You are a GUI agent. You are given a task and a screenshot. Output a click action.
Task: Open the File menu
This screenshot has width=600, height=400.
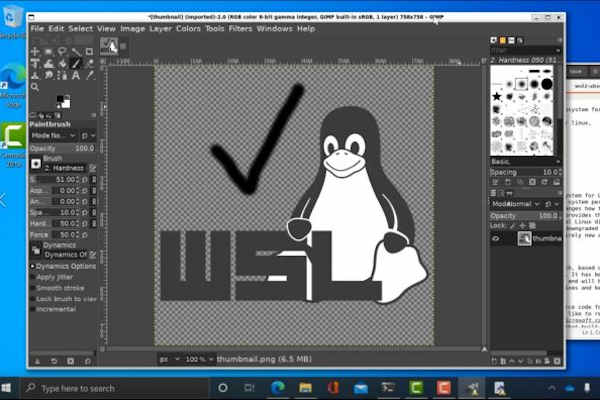pos(37,29)
